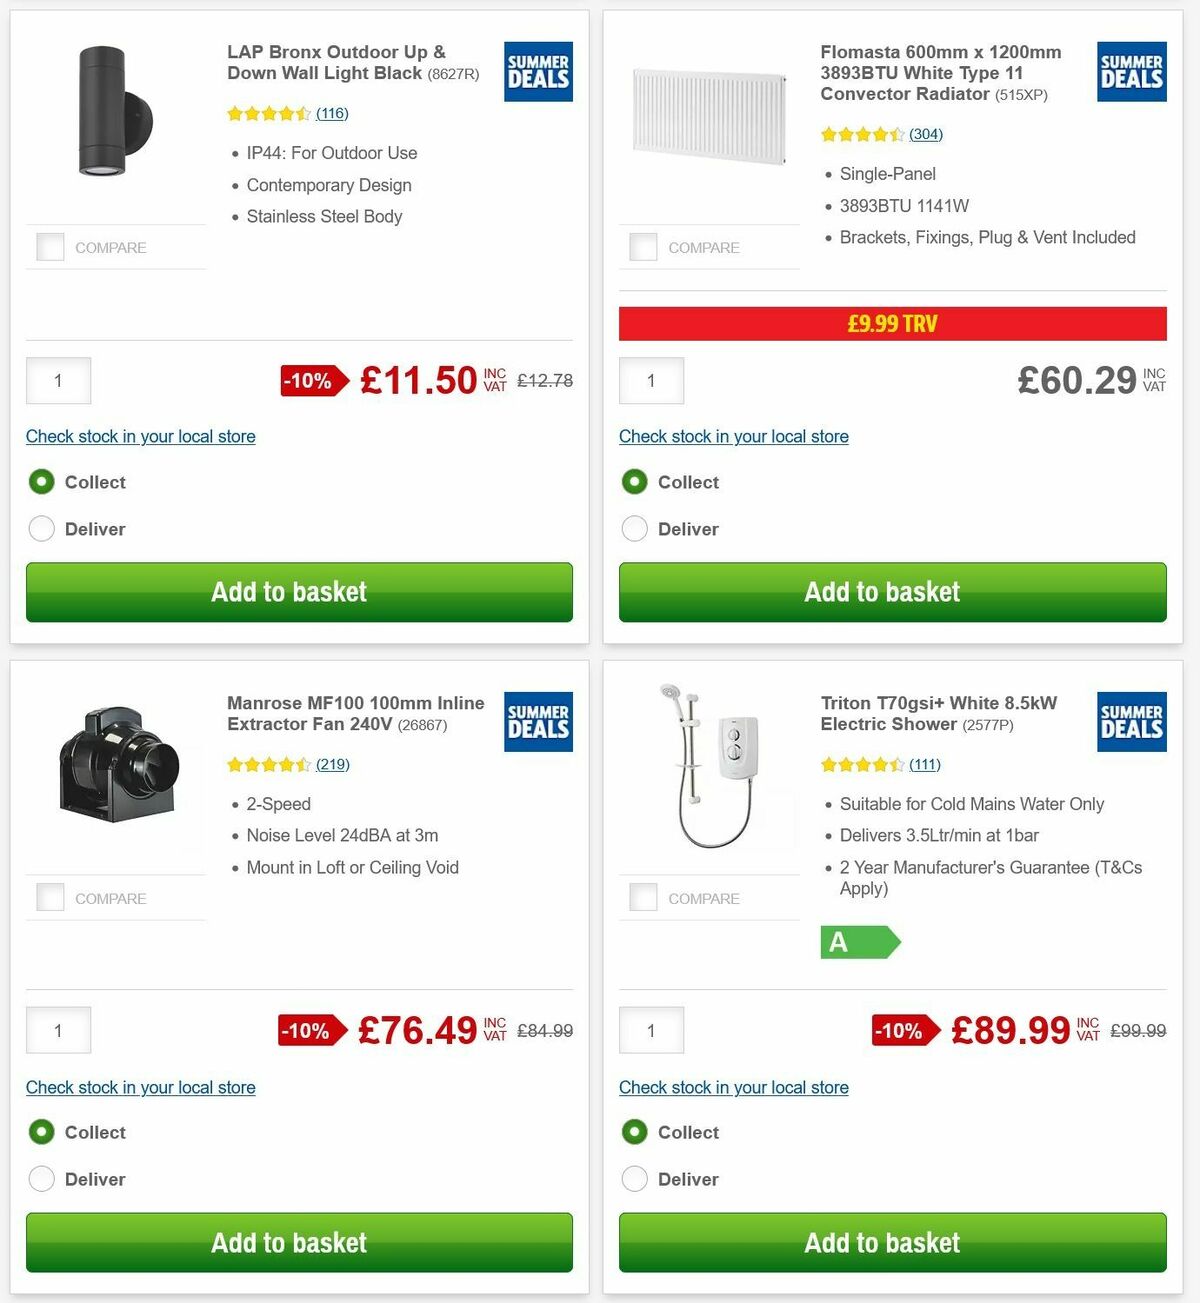This screenshot has width=1200, height=1303.
Task: Add the Flomasta radiator to basket
Action: coord(892,592)
